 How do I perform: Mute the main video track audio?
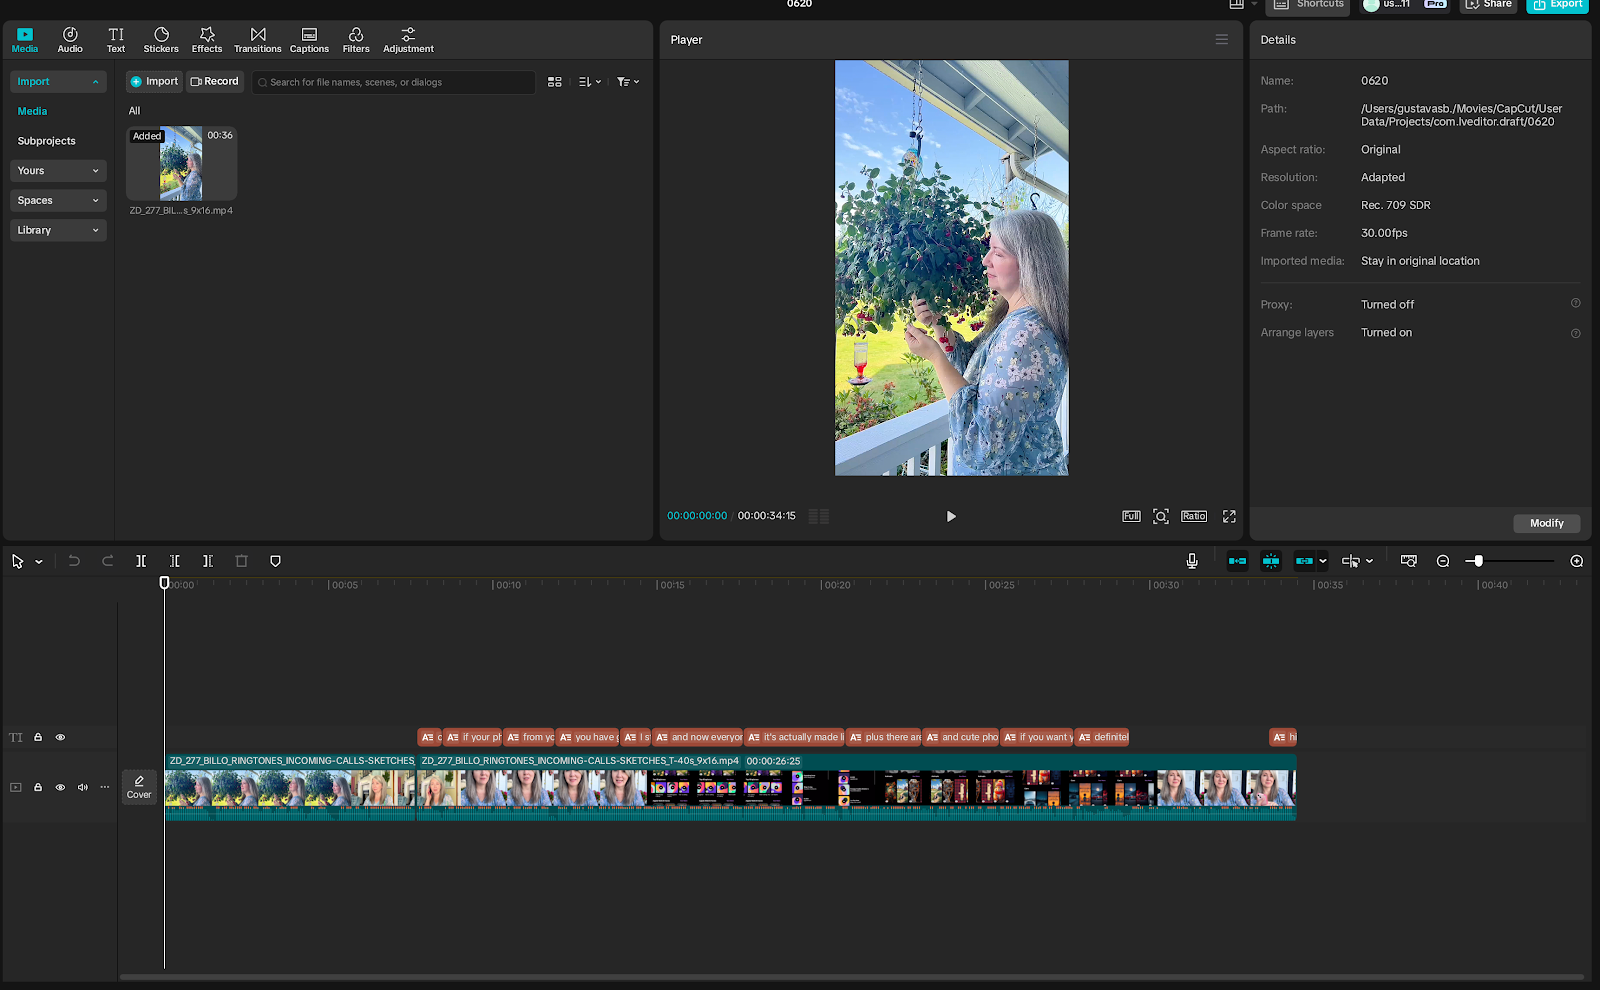click(83, 787)
